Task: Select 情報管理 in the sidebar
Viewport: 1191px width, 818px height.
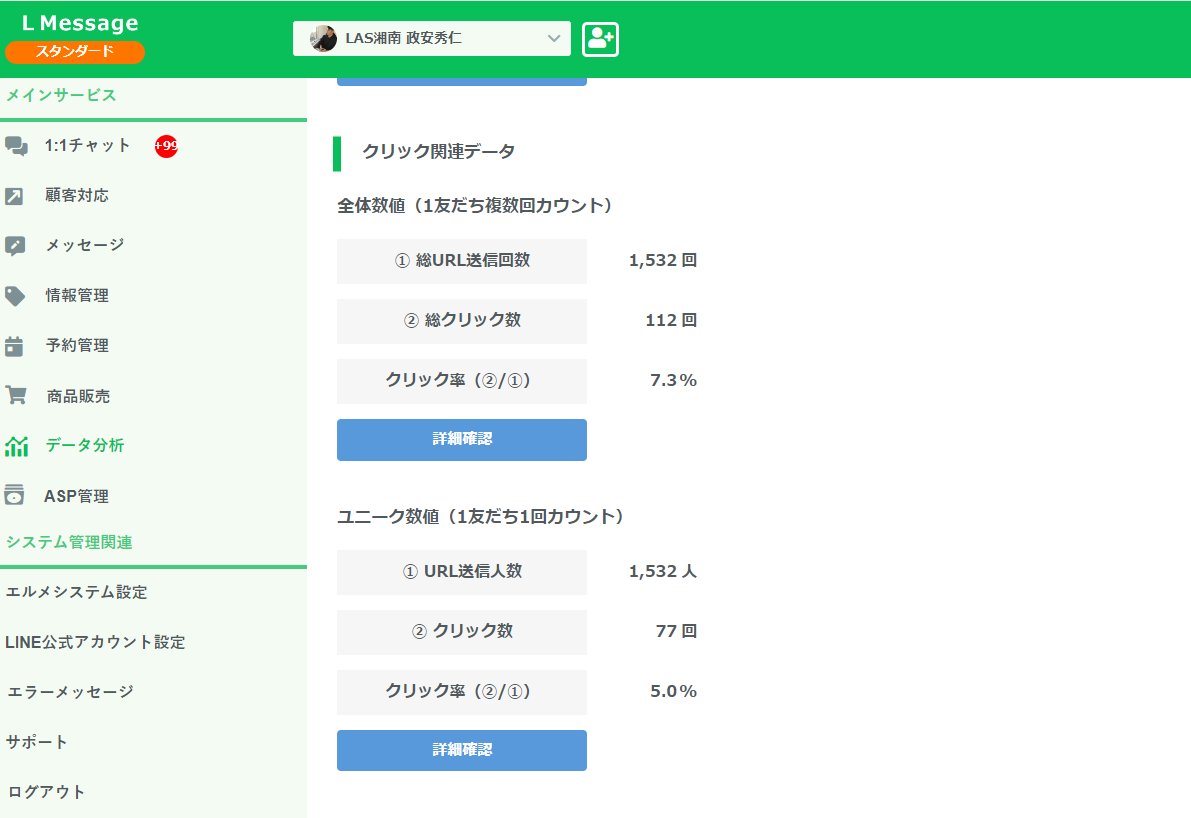Action: pyautogui.click(x=77, y=295)
